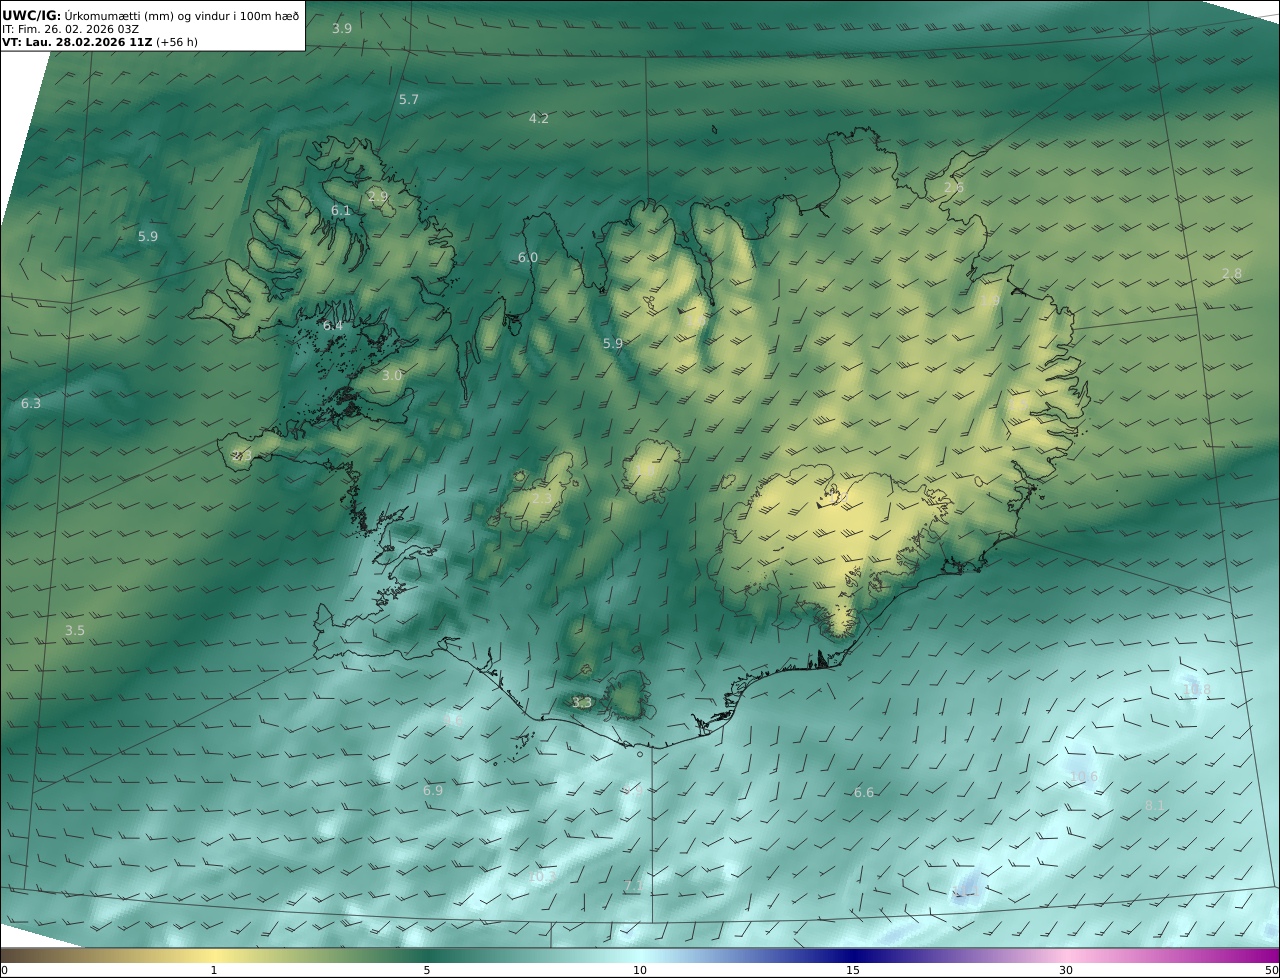Click the colour scale tick label 1
Image resolution: width=1280 pixels, height=978 pixels.
[x=214, y=970]
